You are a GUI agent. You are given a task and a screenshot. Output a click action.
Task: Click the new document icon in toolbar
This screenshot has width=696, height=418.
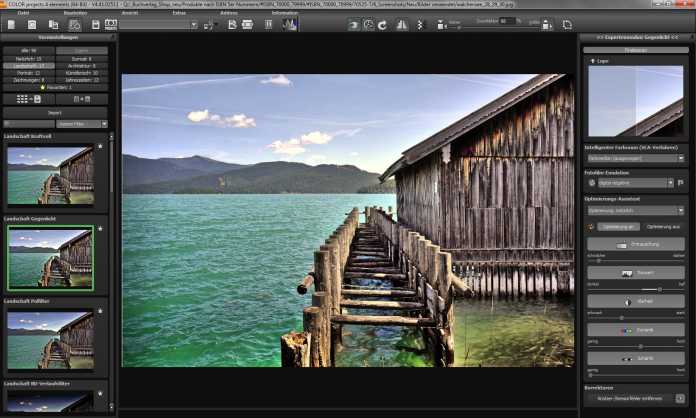pos(10,23)
